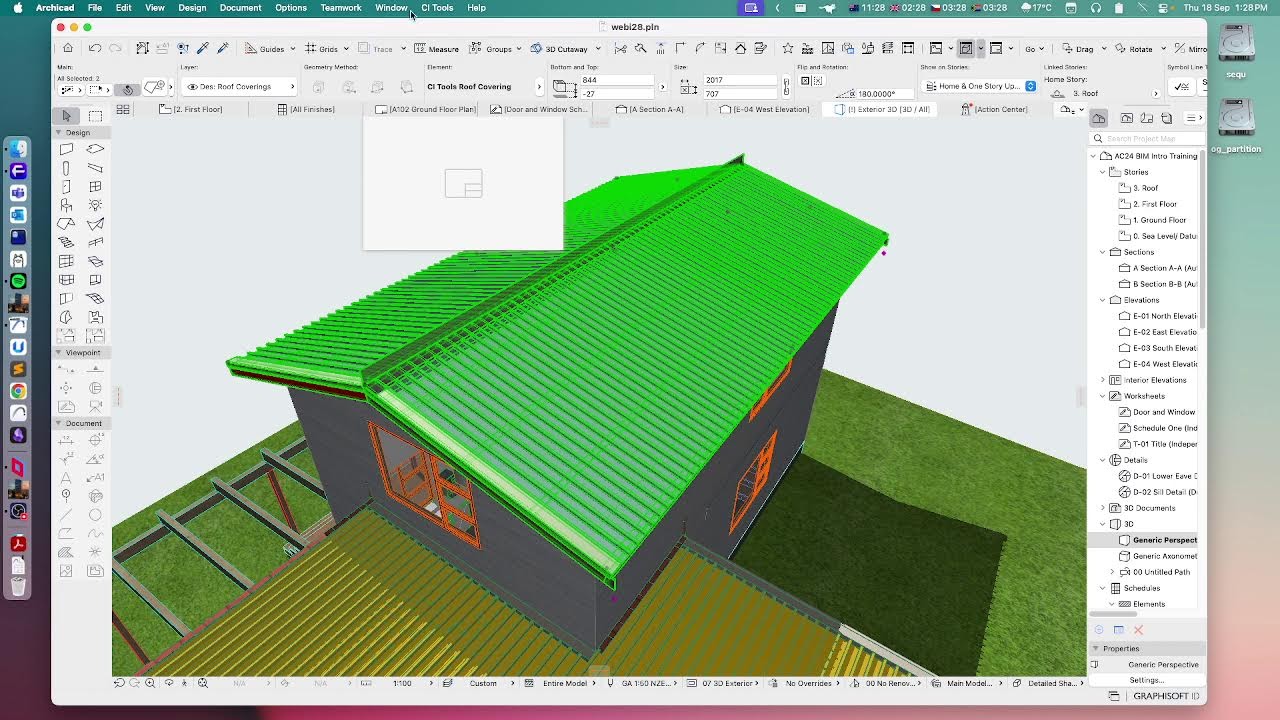Toggle the Grids snap icon

point(311,48)
